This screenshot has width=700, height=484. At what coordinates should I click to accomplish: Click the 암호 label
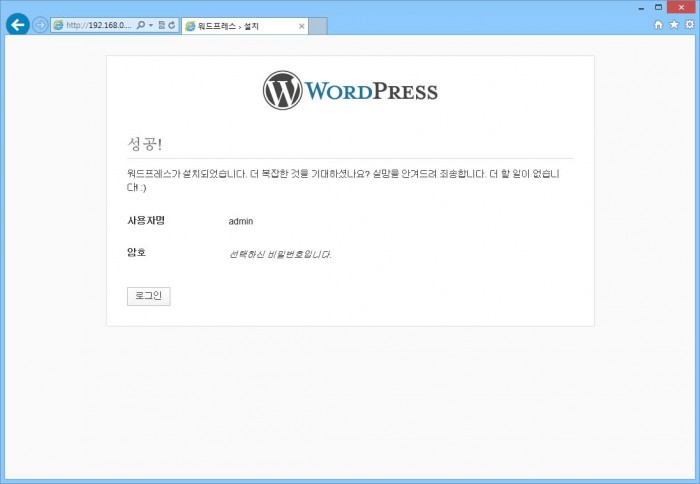click(x=137, y=253)
